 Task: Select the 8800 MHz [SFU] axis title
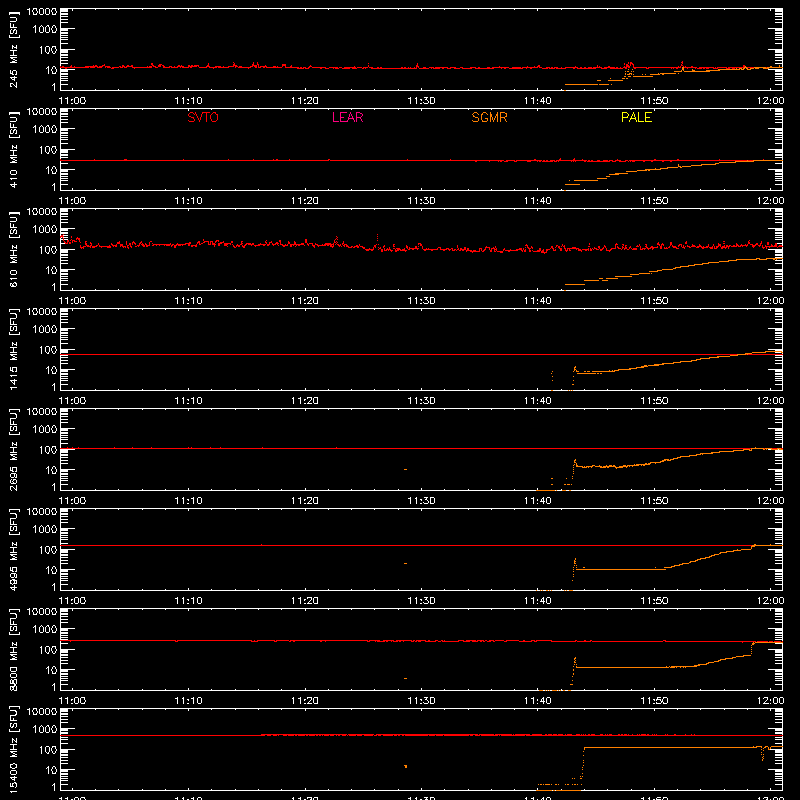coord(13,649)
